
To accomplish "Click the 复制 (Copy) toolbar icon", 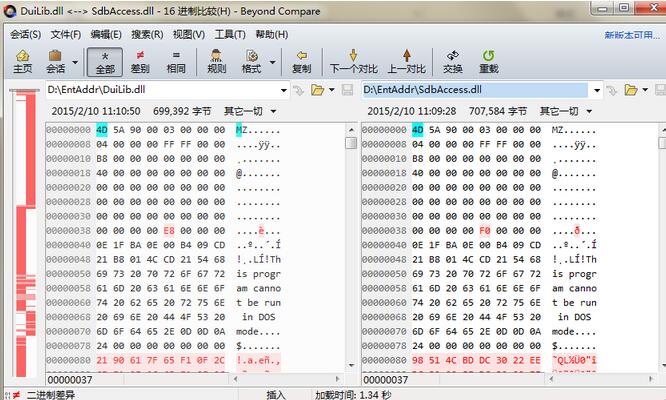I will coord(301,61).
